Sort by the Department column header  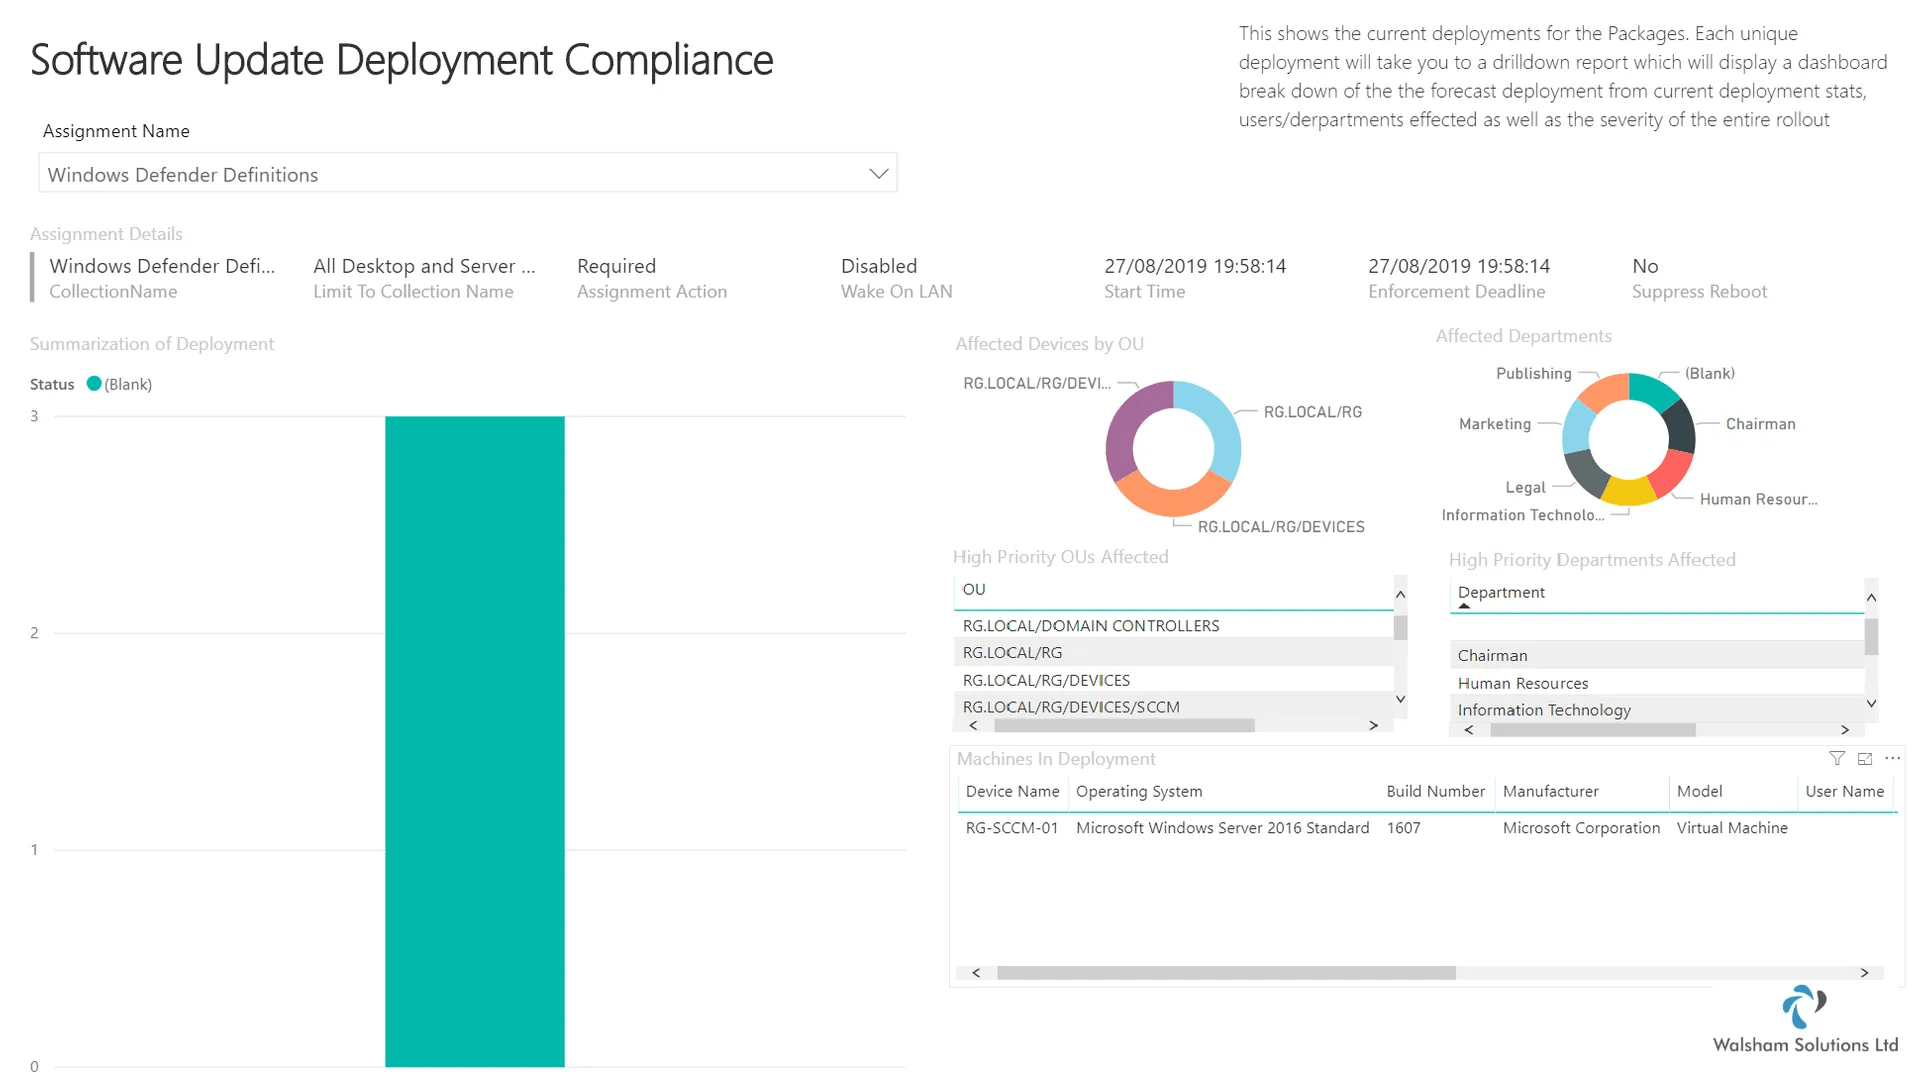1500,593
